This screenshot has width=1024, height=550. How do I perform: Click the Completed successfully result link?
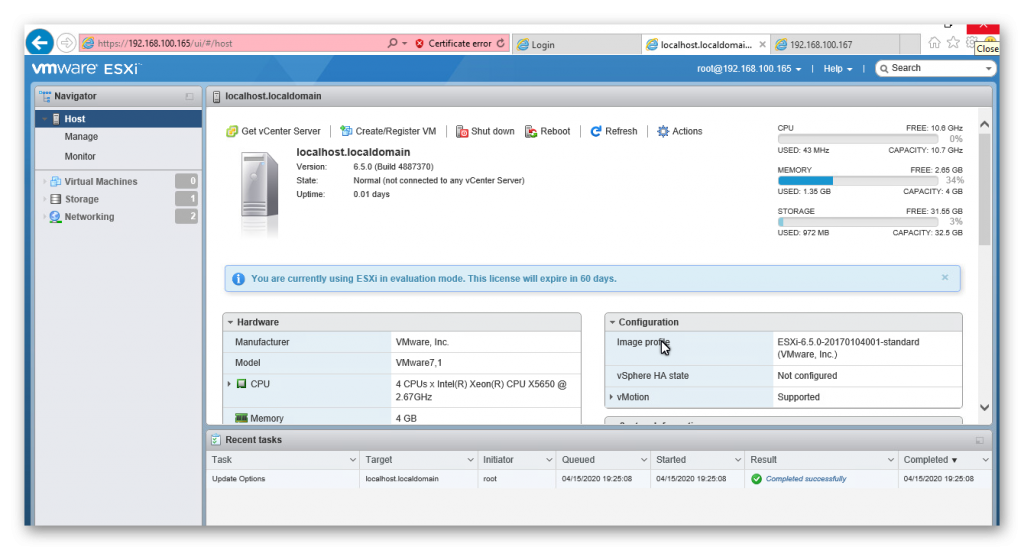[x=806, y=479]
